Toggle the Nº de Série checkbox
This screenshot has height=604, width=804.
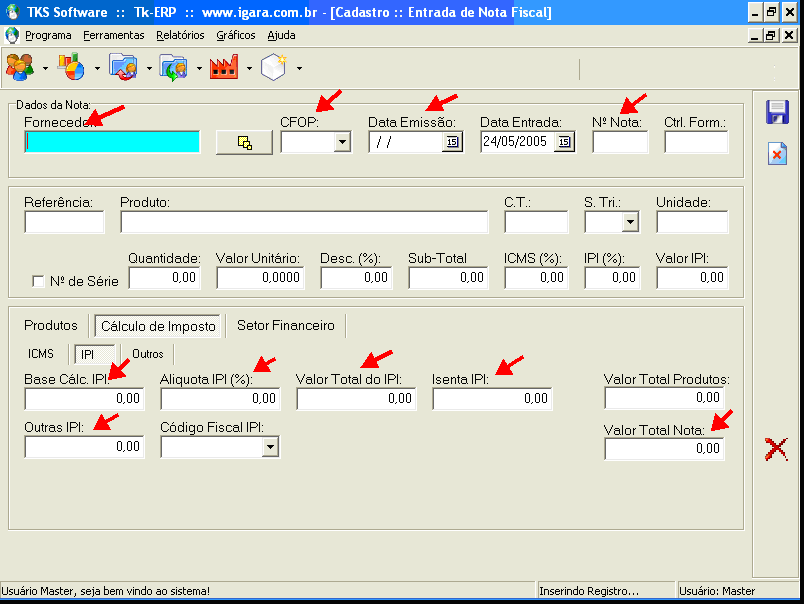point(39,281)
